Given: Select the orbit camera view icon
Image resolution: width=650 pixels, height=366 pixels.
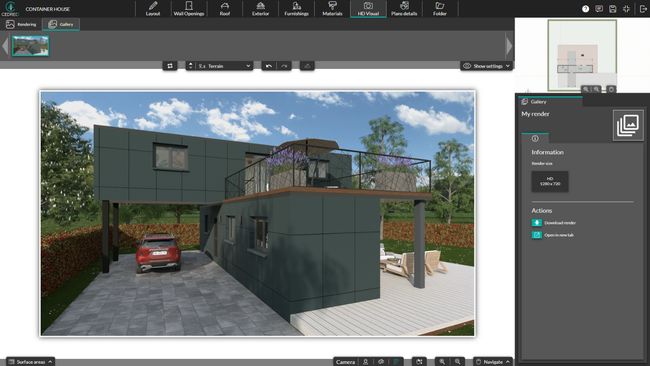Looking at the screenshot, I should pos(381,362).
